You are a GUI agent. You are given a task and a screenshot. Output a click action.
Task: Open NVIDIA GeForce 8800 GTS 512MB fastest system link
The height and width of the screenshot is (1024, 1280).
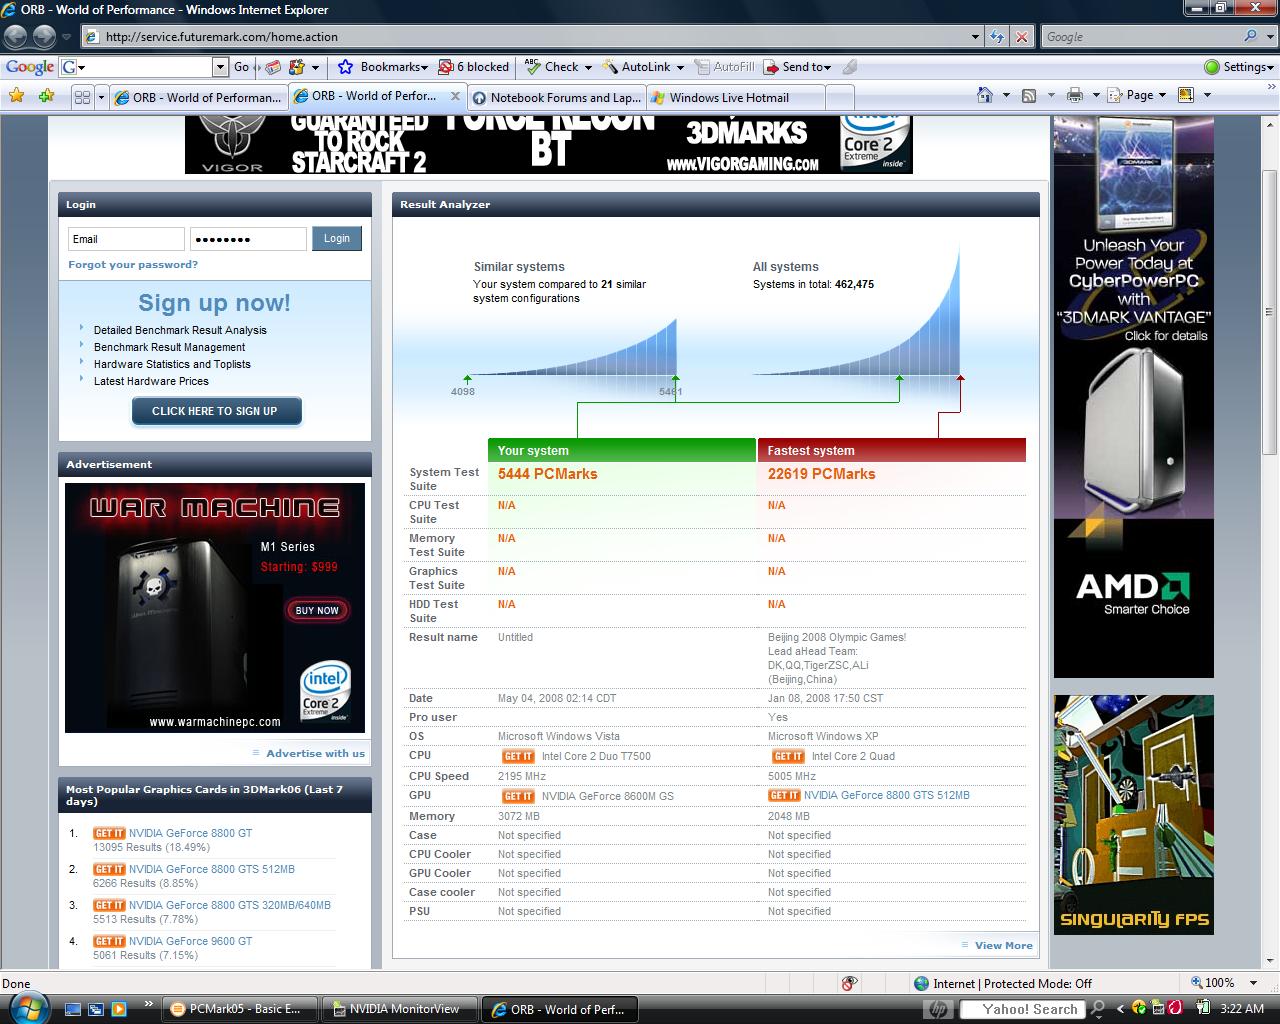[887, 795]
